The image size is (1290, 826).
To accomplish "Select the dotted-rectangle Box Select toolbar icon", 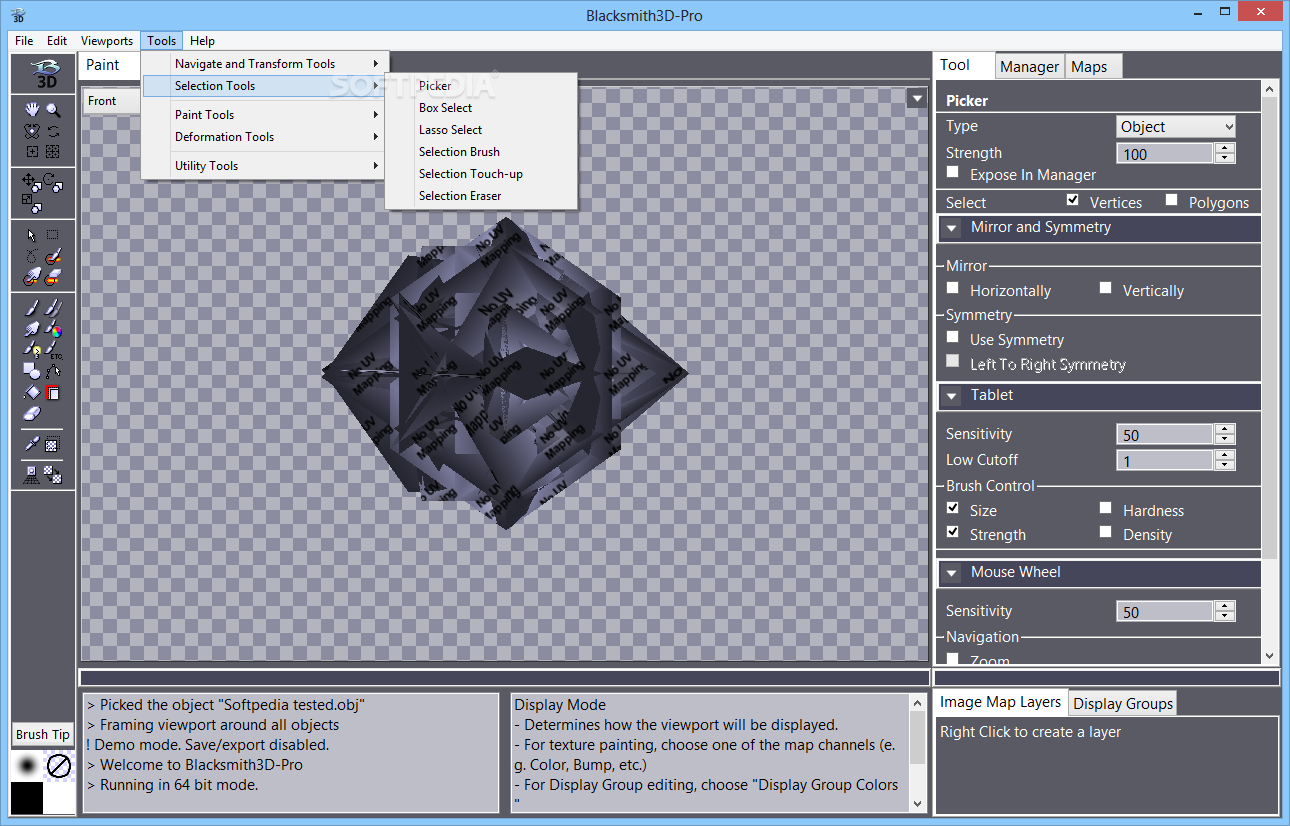I will click(x=53, y=235).
